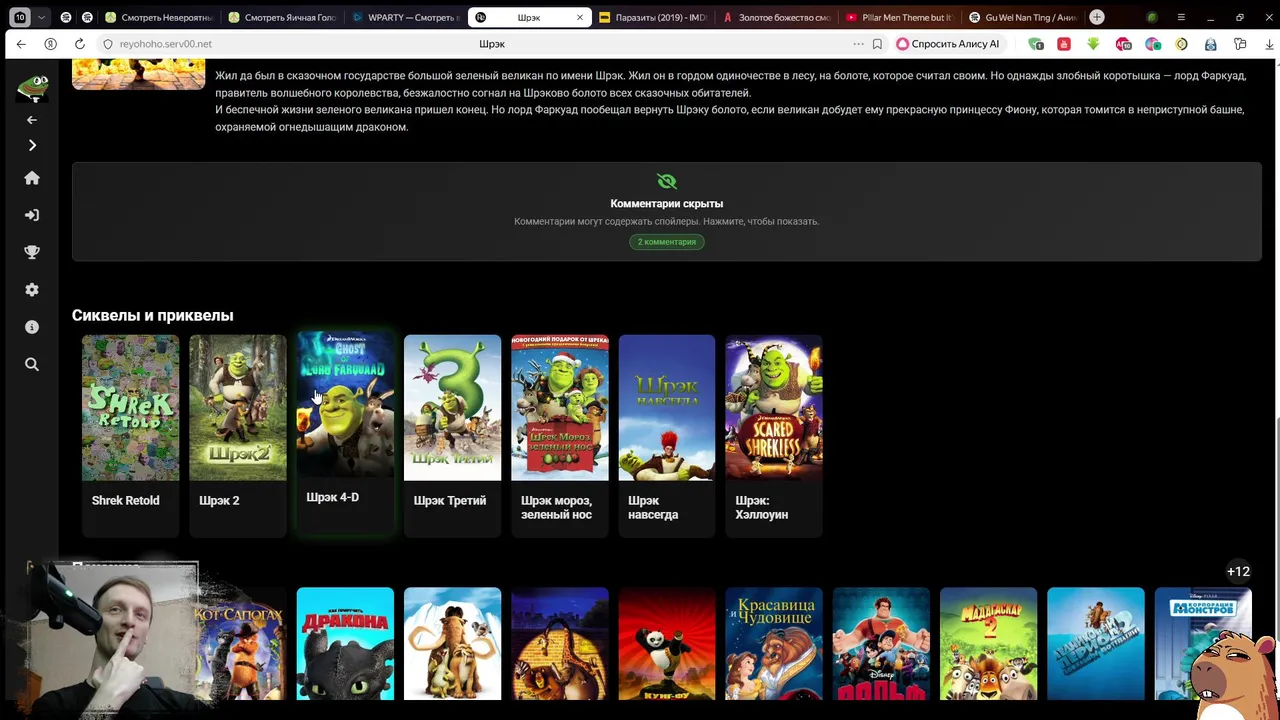Screen dimensions: 1280x720
Task: Open search from the sidebar magnifier
Action: pyautogui.click(x=32, y=365)
